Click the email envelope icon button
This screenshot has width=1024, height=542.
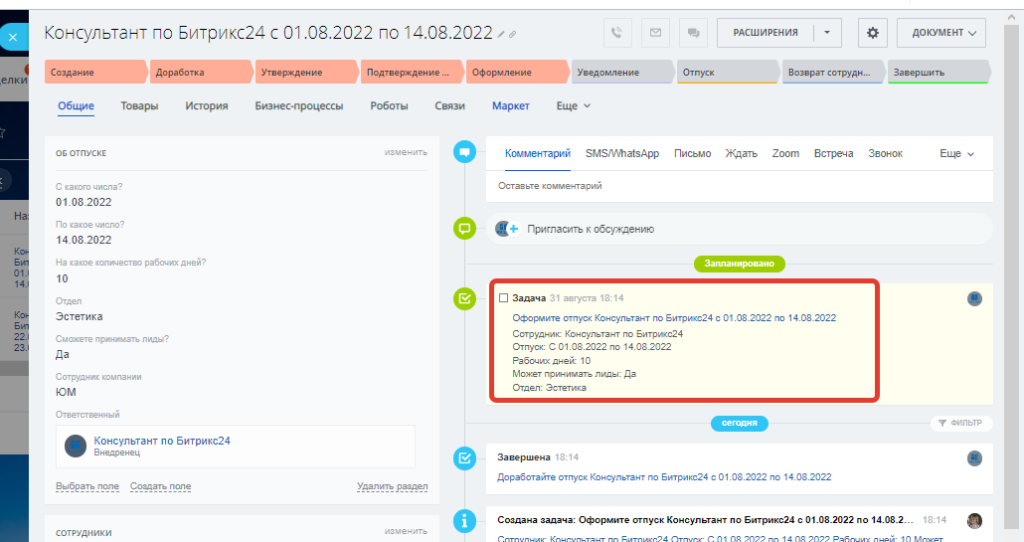pos(655,33)
